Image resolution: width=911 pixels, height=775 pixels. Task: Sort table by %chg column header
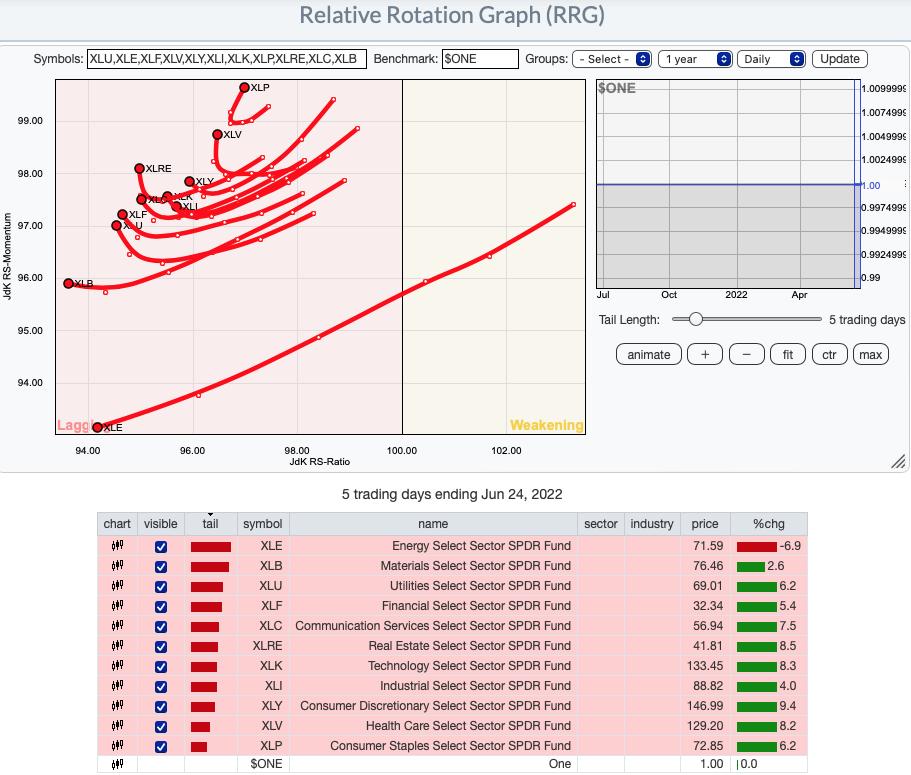pyautogui.click(x=768, y=524)
